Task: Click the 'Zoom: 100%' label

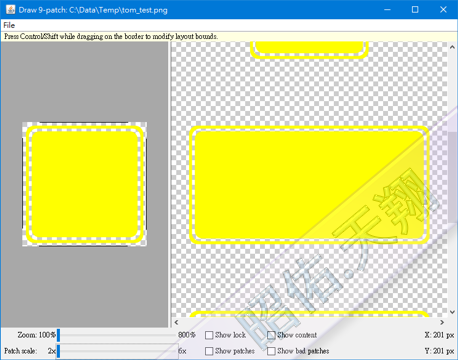Action: pyautogui.click(x=37, y=335)
